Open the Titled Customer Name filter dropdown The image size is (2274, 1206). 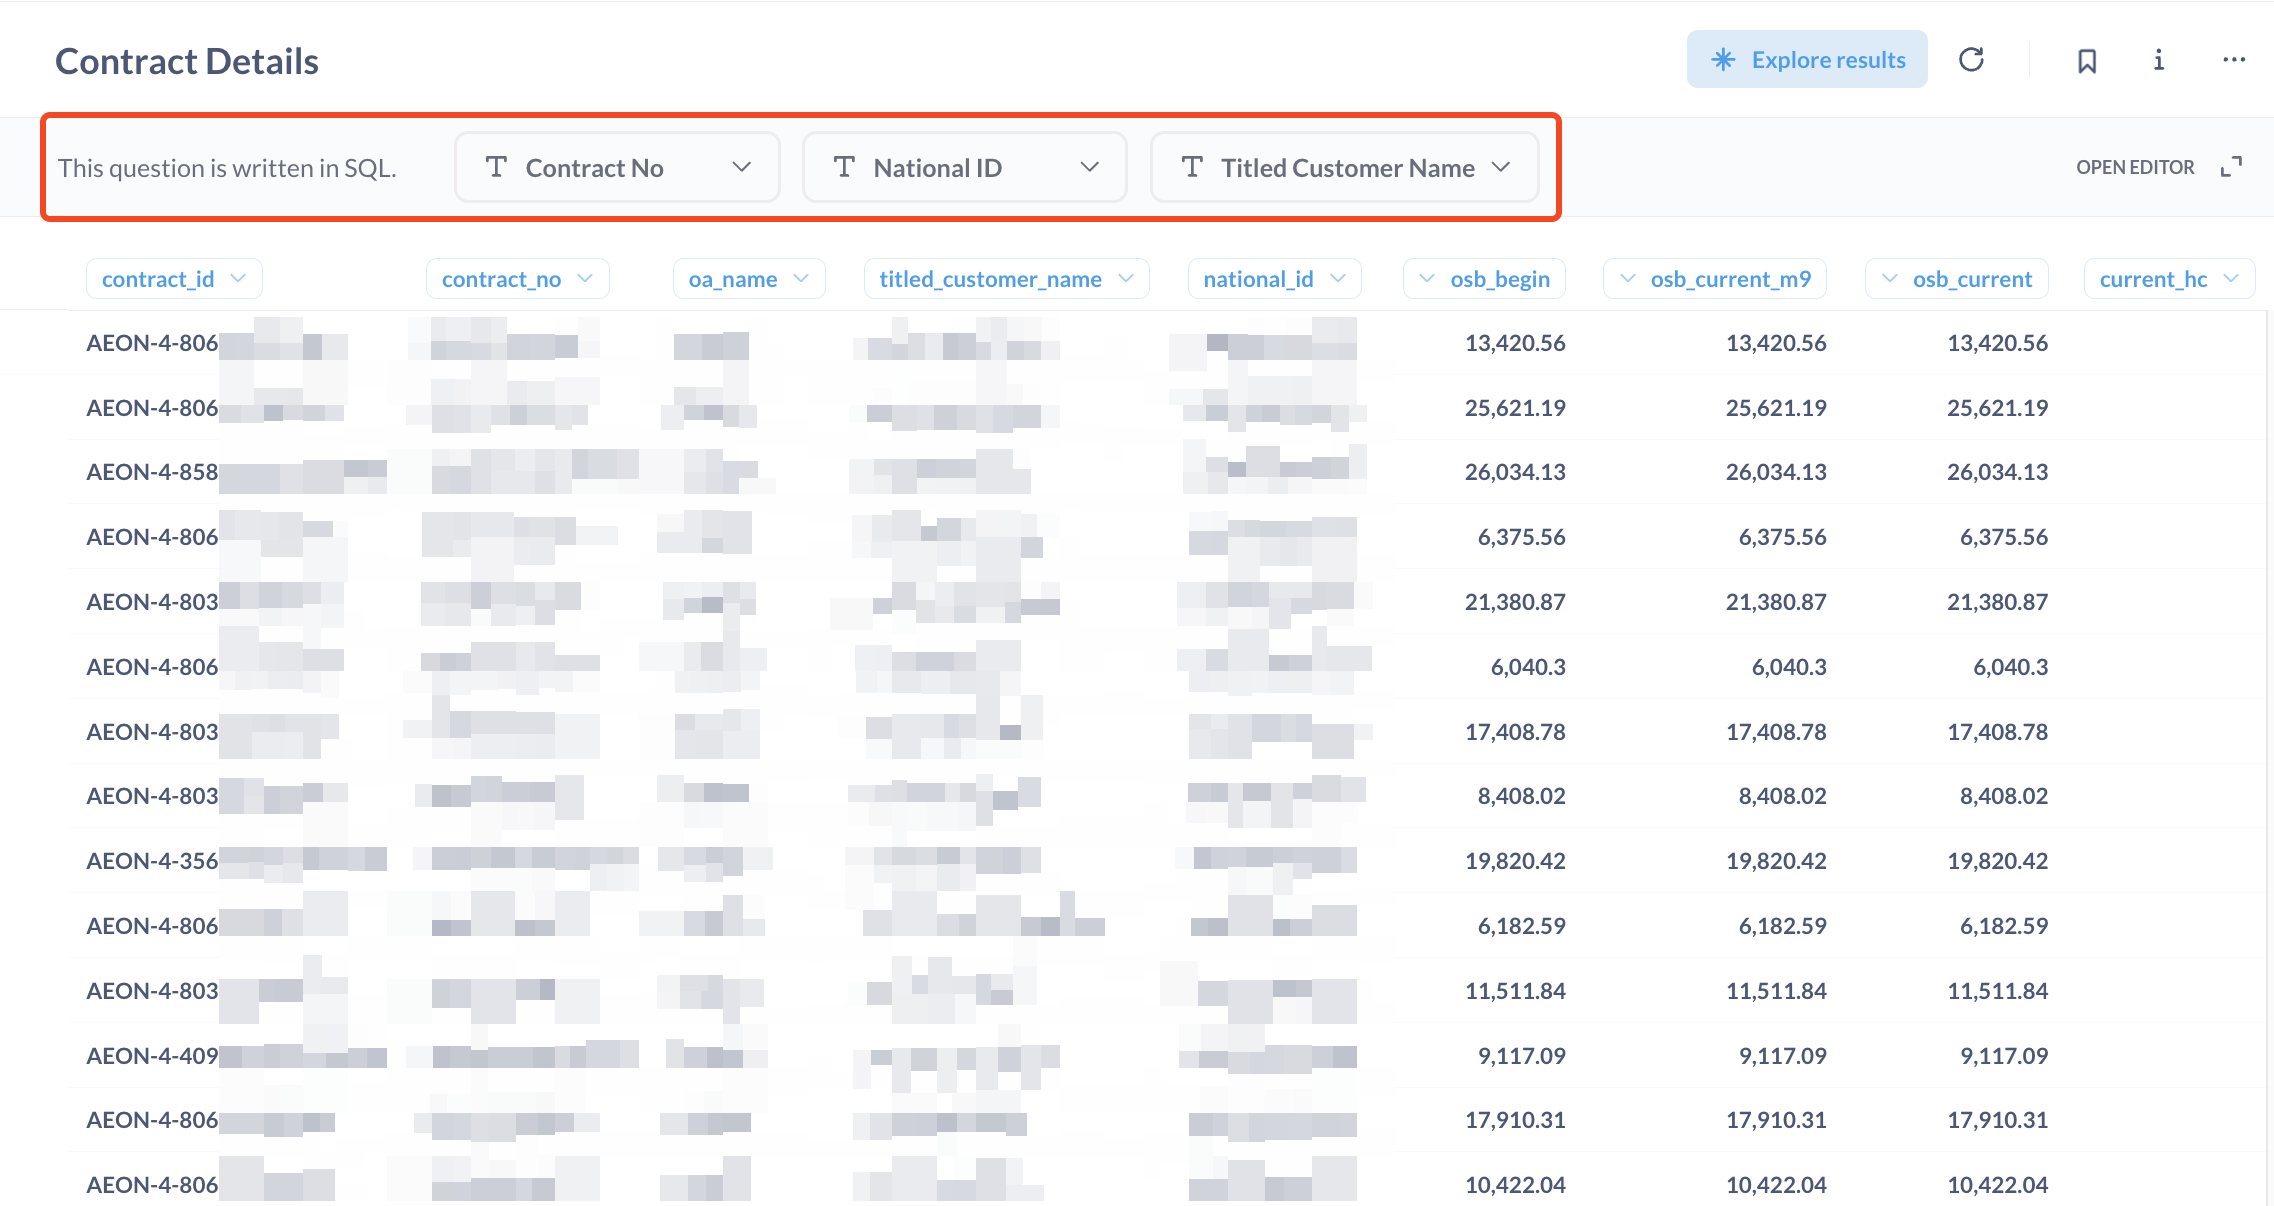click(1500, 167)
